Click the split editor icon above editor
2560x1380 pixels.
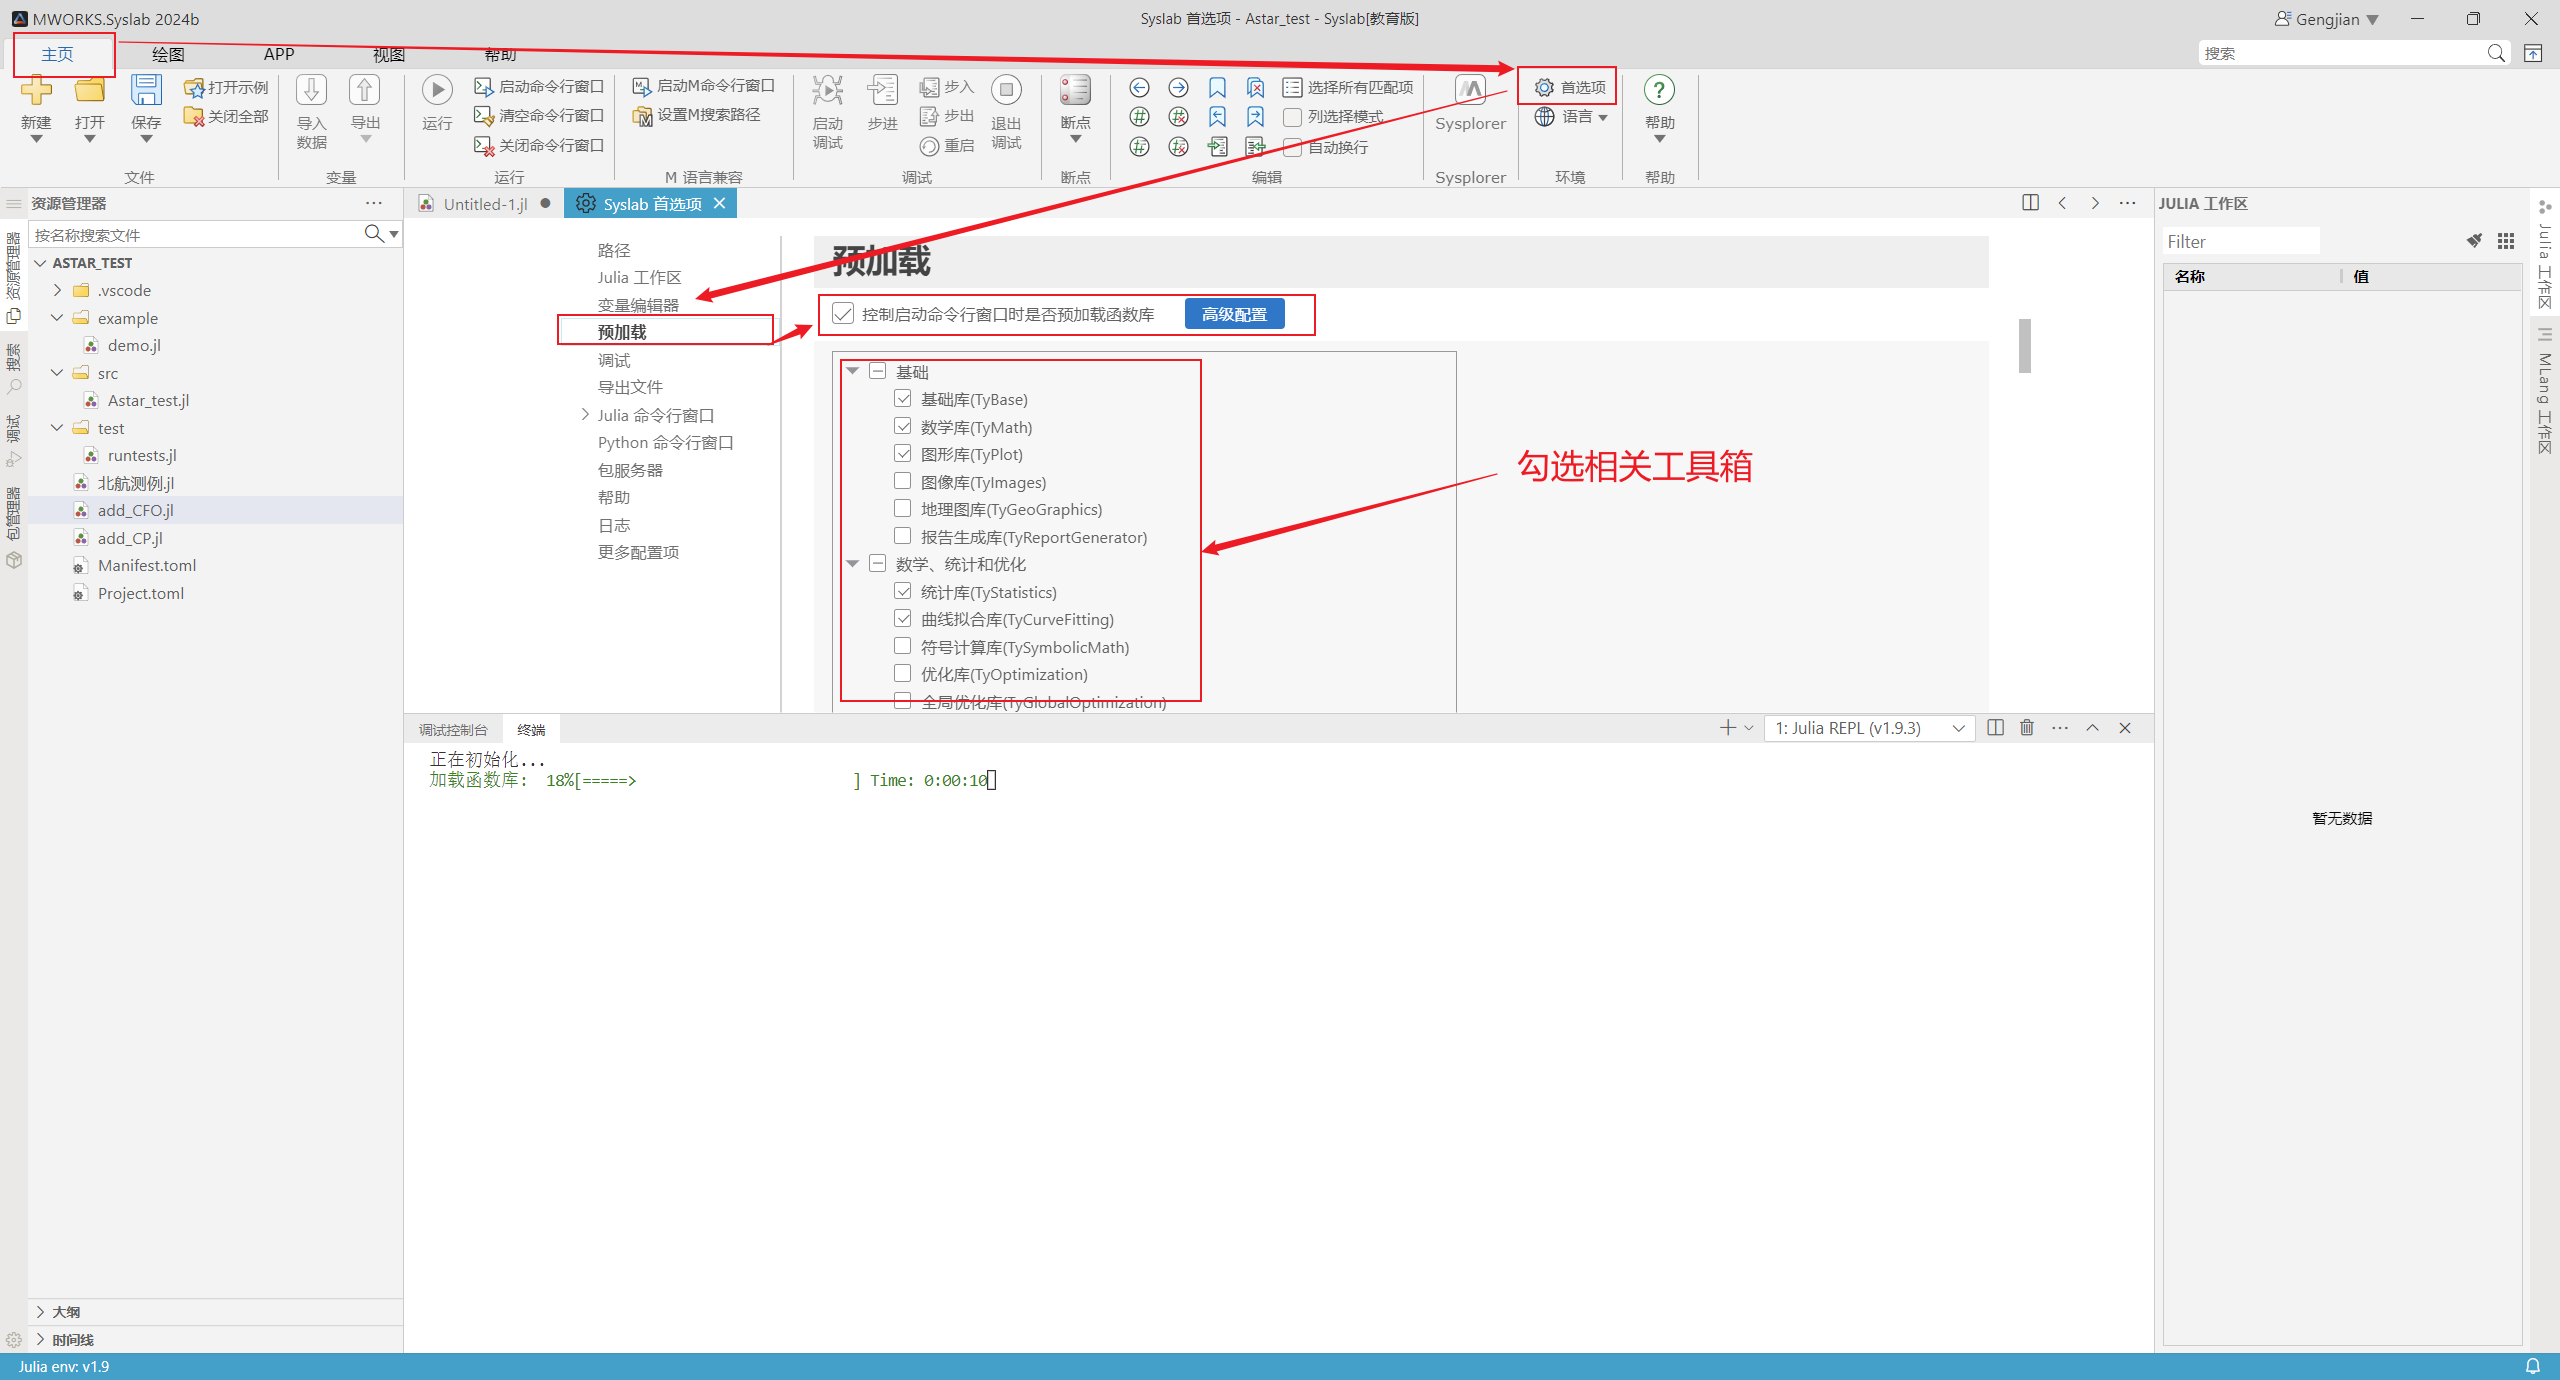pos(2030,203)
